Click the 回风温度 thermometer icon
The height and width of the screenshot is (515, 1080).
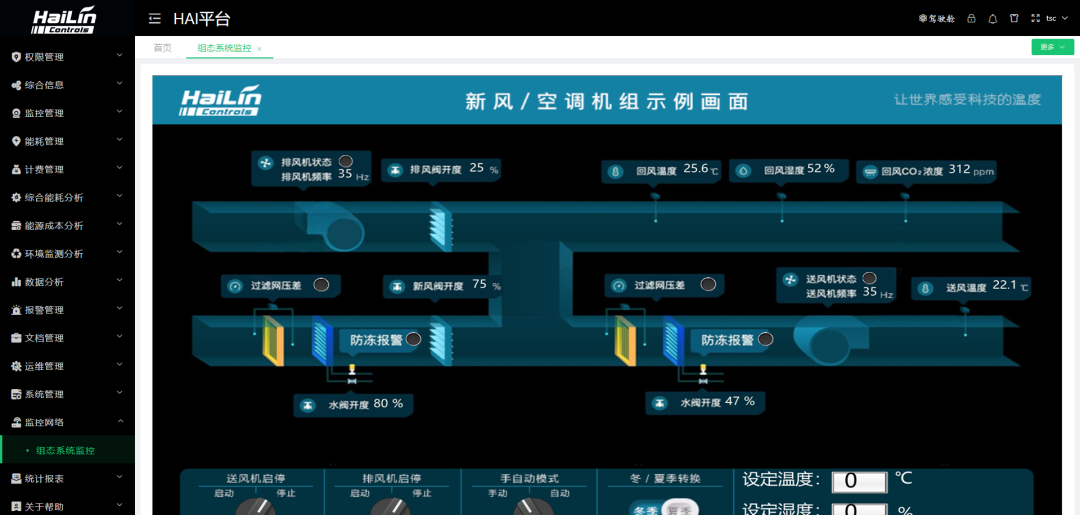pyautogui.click(x=616, y=171)
